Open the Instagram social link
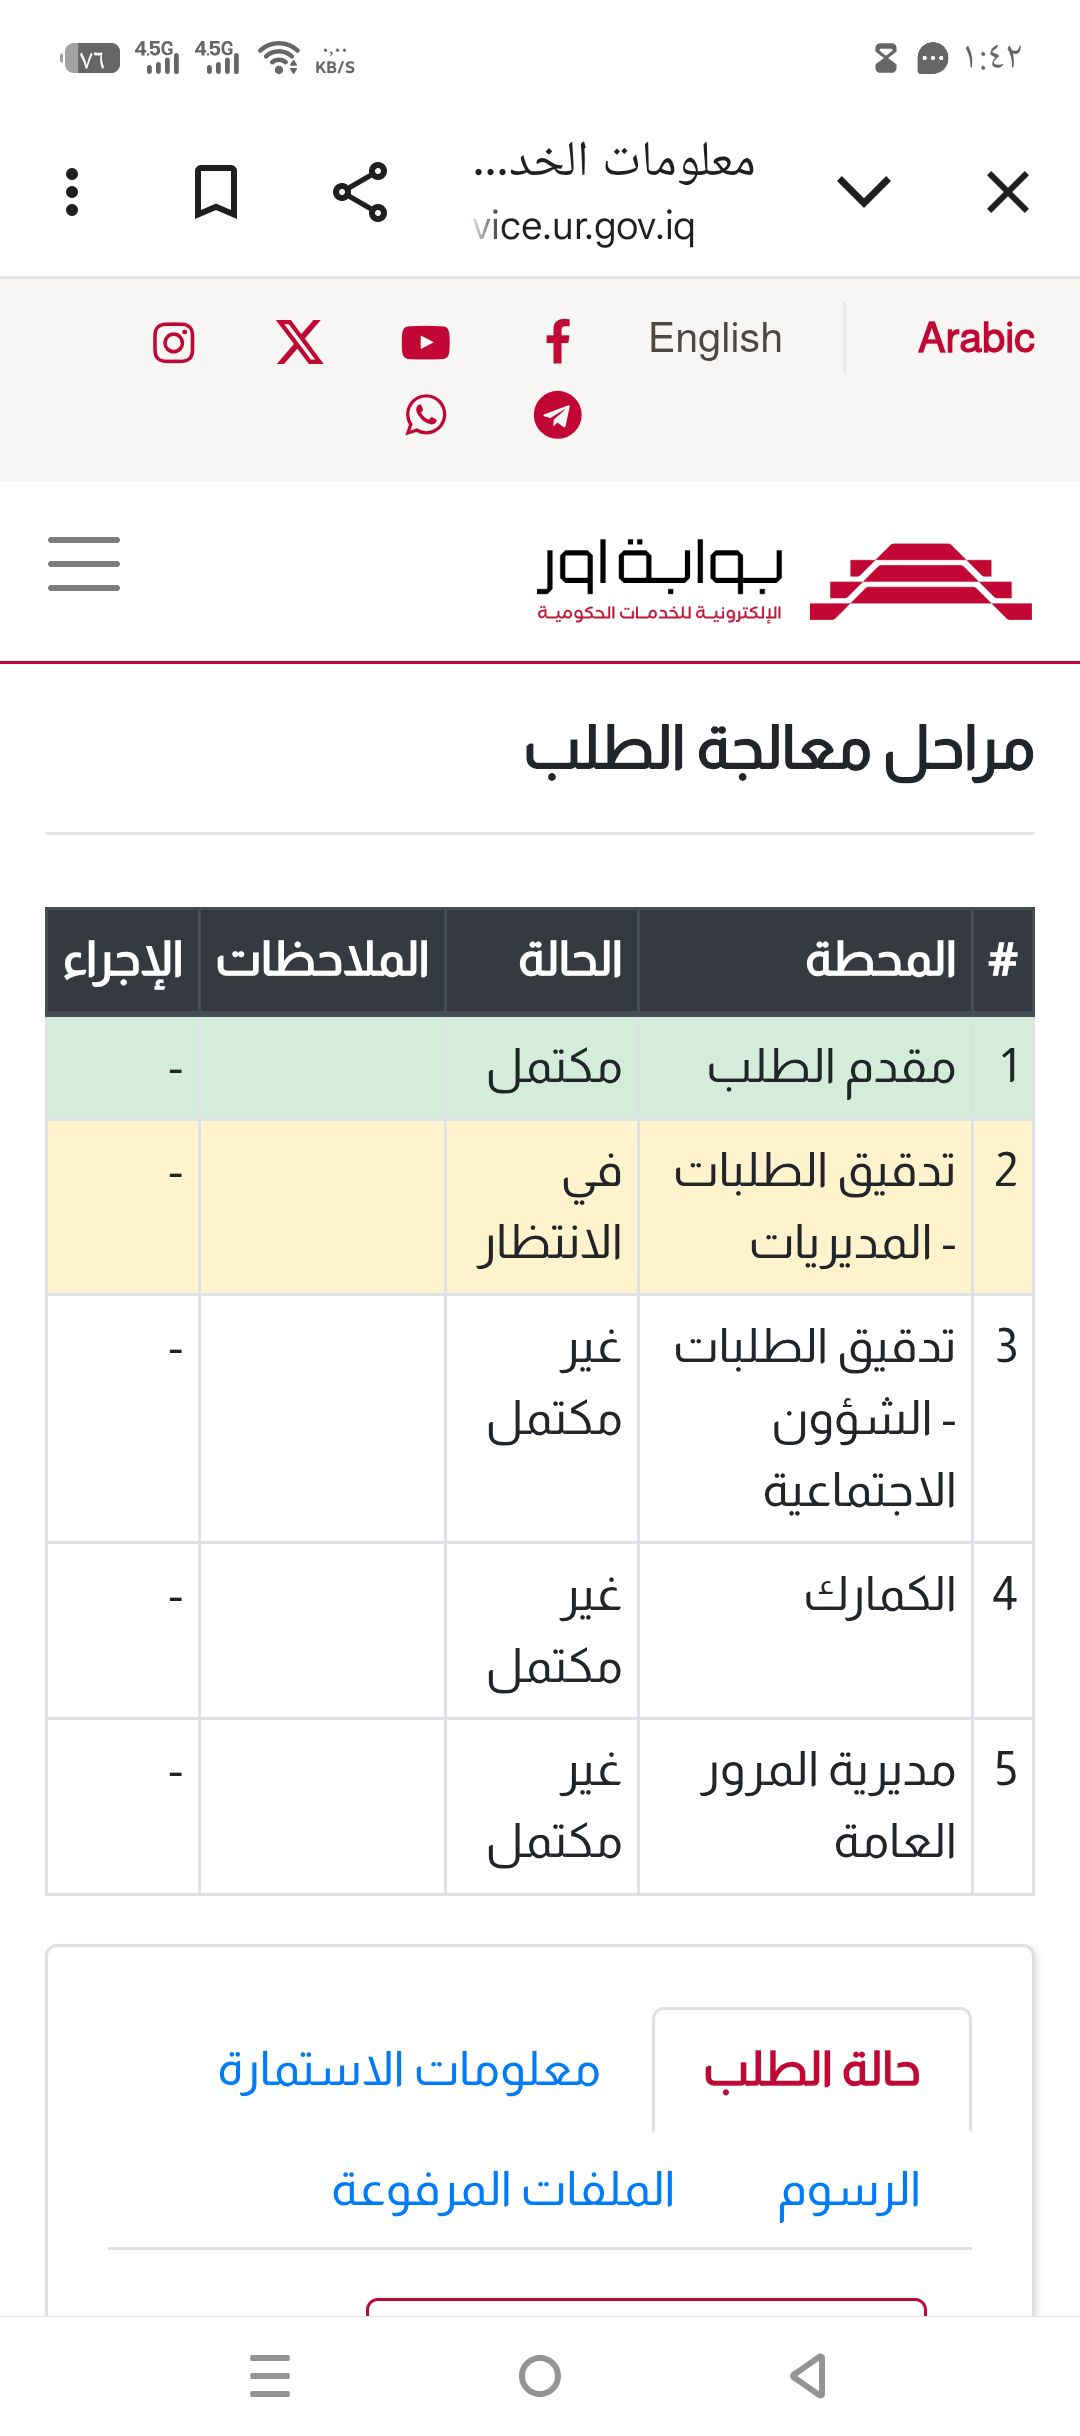1080x2436 pixels. (173, 343)
